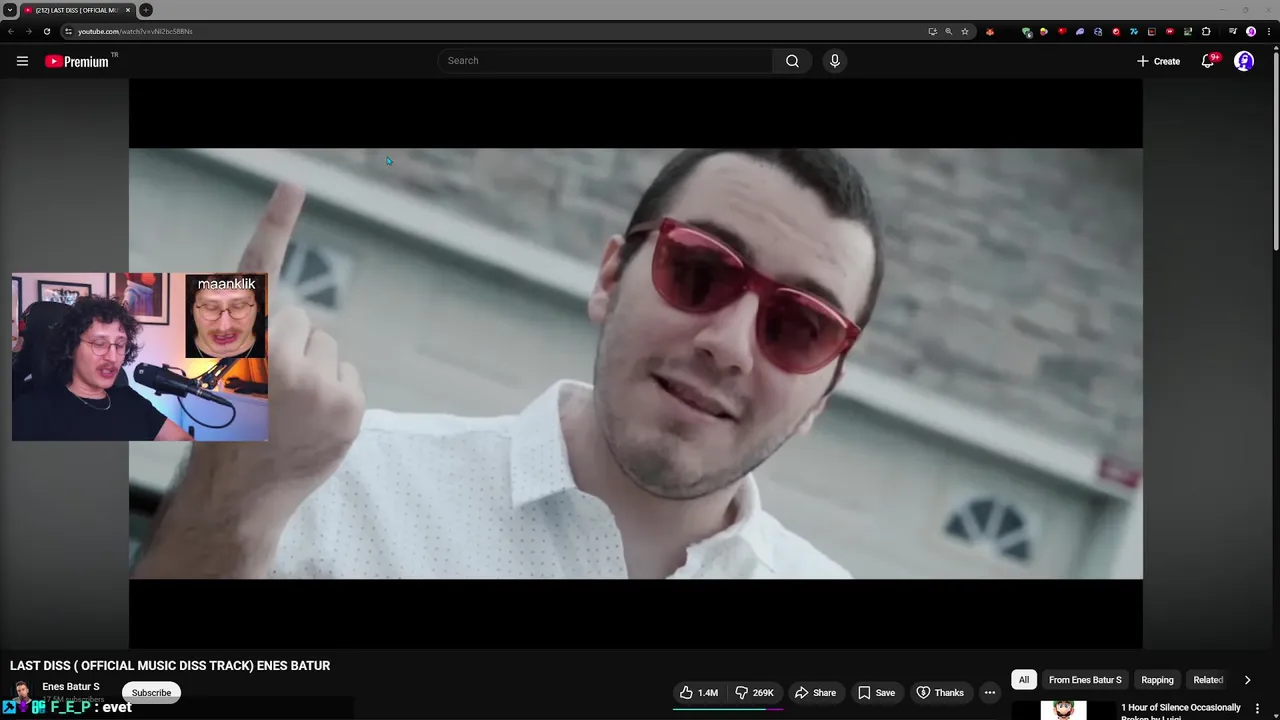This screenshot has width=1280, height=720.
Task: Subscribe to Enes Batur S
Action: point(151,693)
